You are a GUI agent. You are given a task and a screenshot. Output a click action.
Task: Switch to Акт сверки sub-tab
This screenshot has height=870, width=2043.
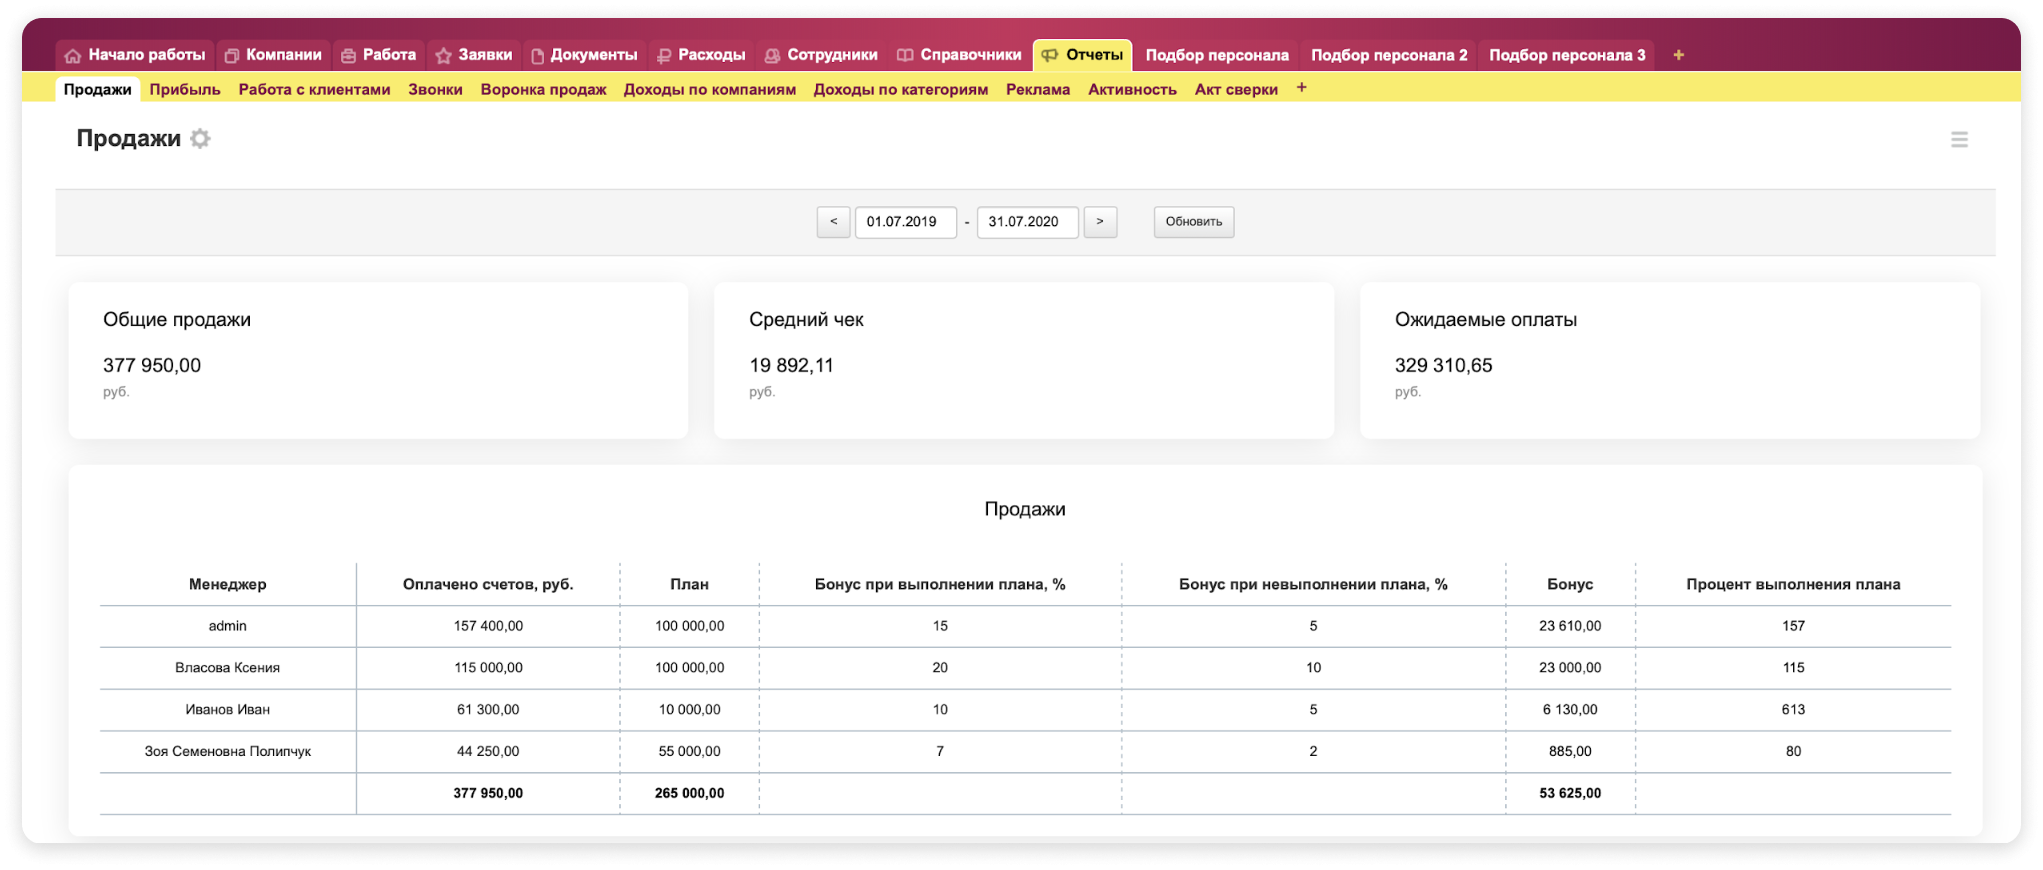(1236, 89)
